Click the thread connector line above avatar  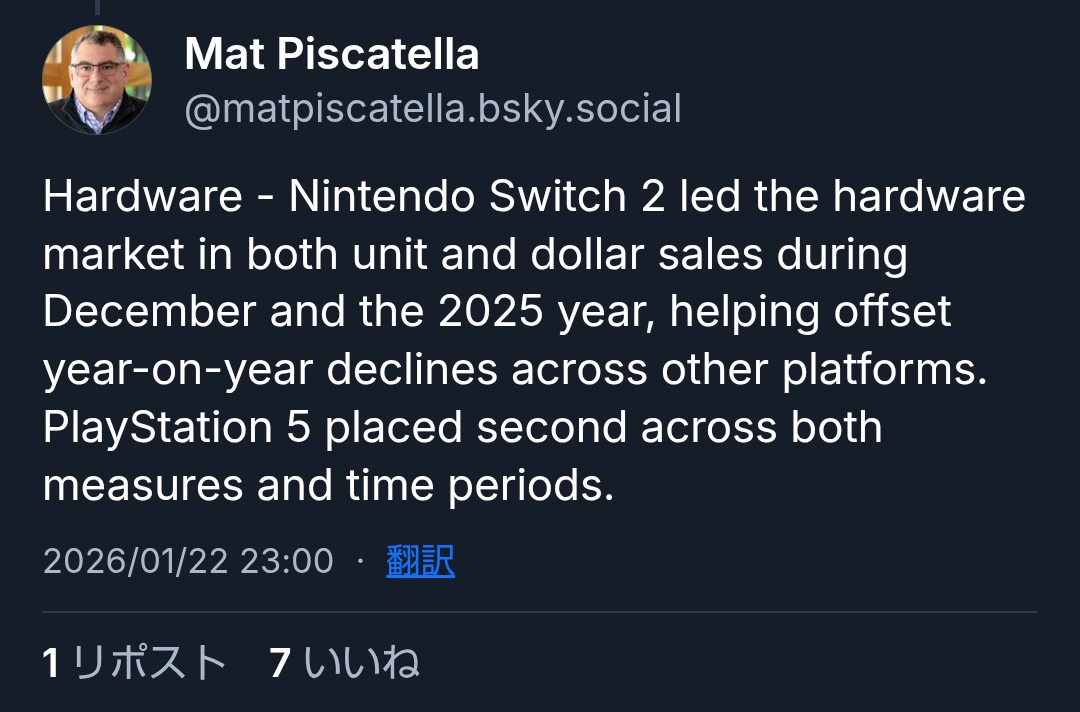coord(97,6)
